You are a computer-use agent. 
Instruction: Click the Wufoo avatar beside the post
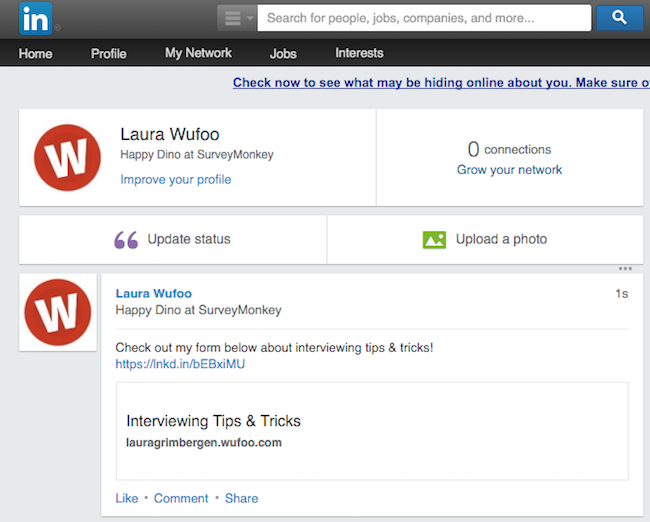pos(58,312)
